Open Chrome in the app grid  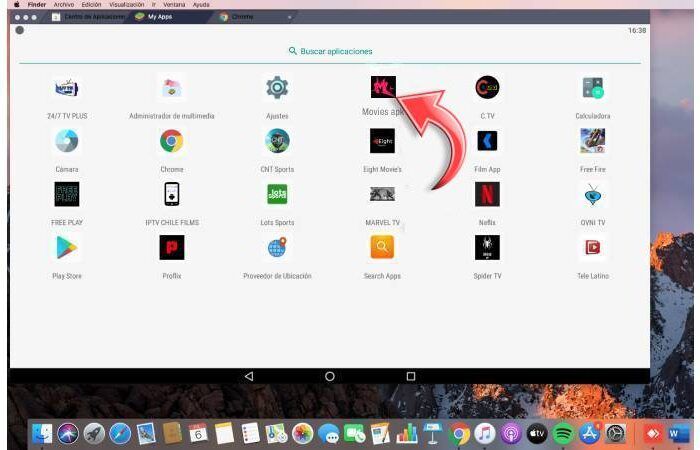coord(172,141)
